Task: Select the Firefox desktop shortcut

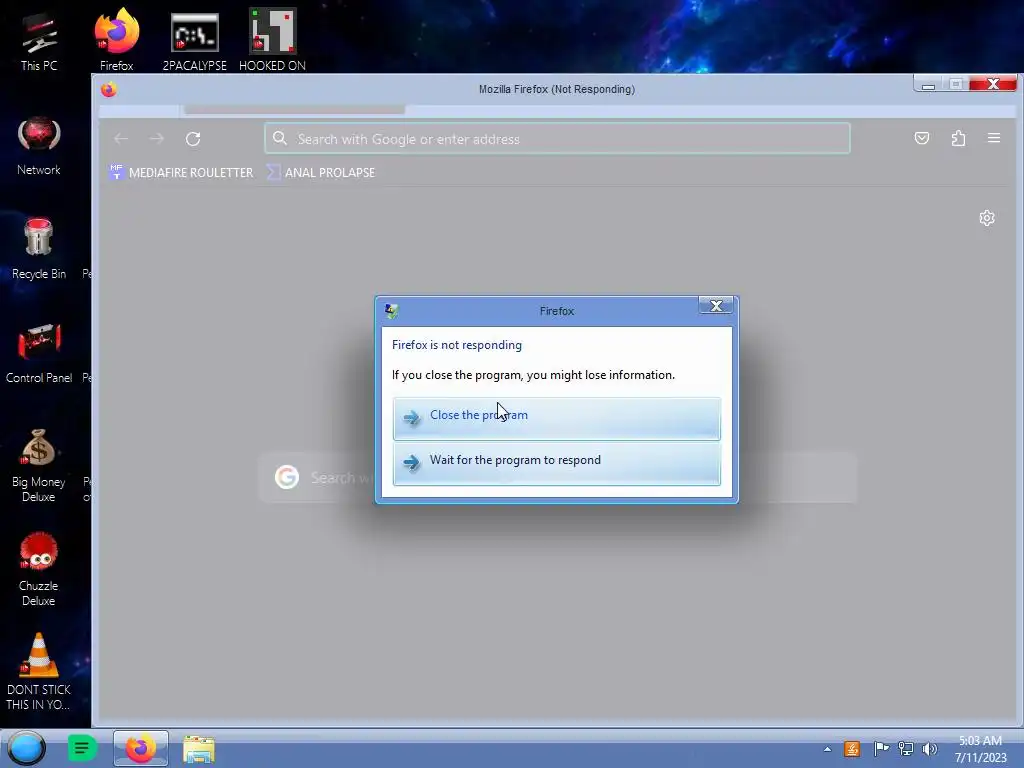Action: coord(116,39)
